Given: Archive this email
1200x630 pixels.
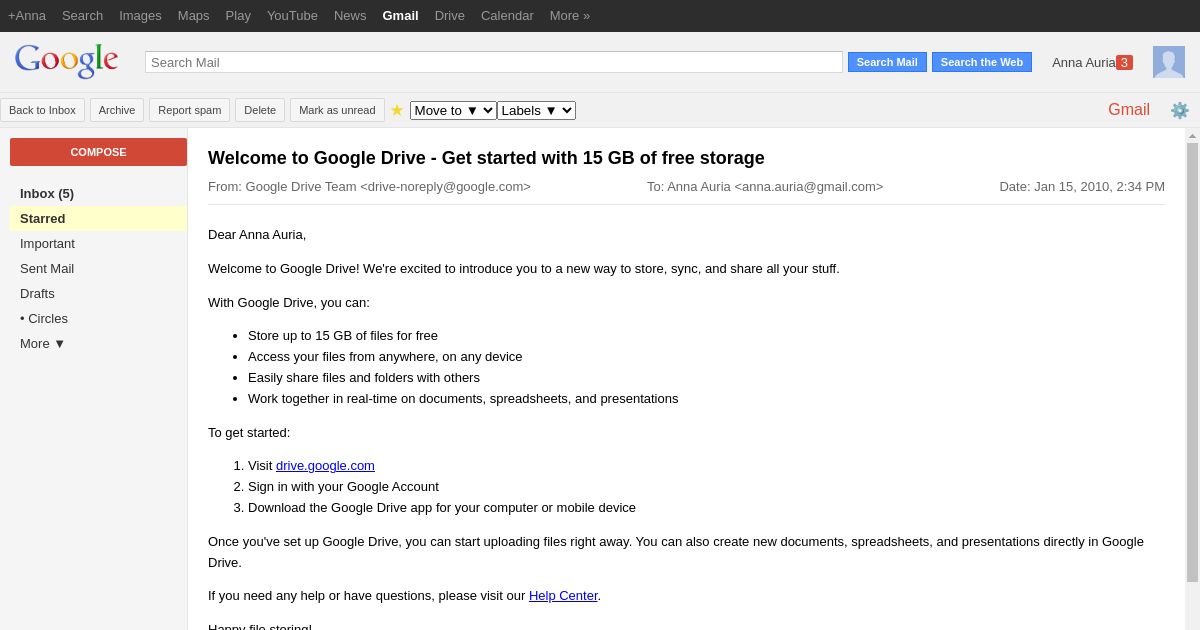Looking at the screenshot, I should pyautogui.click(x=116, y=110).
